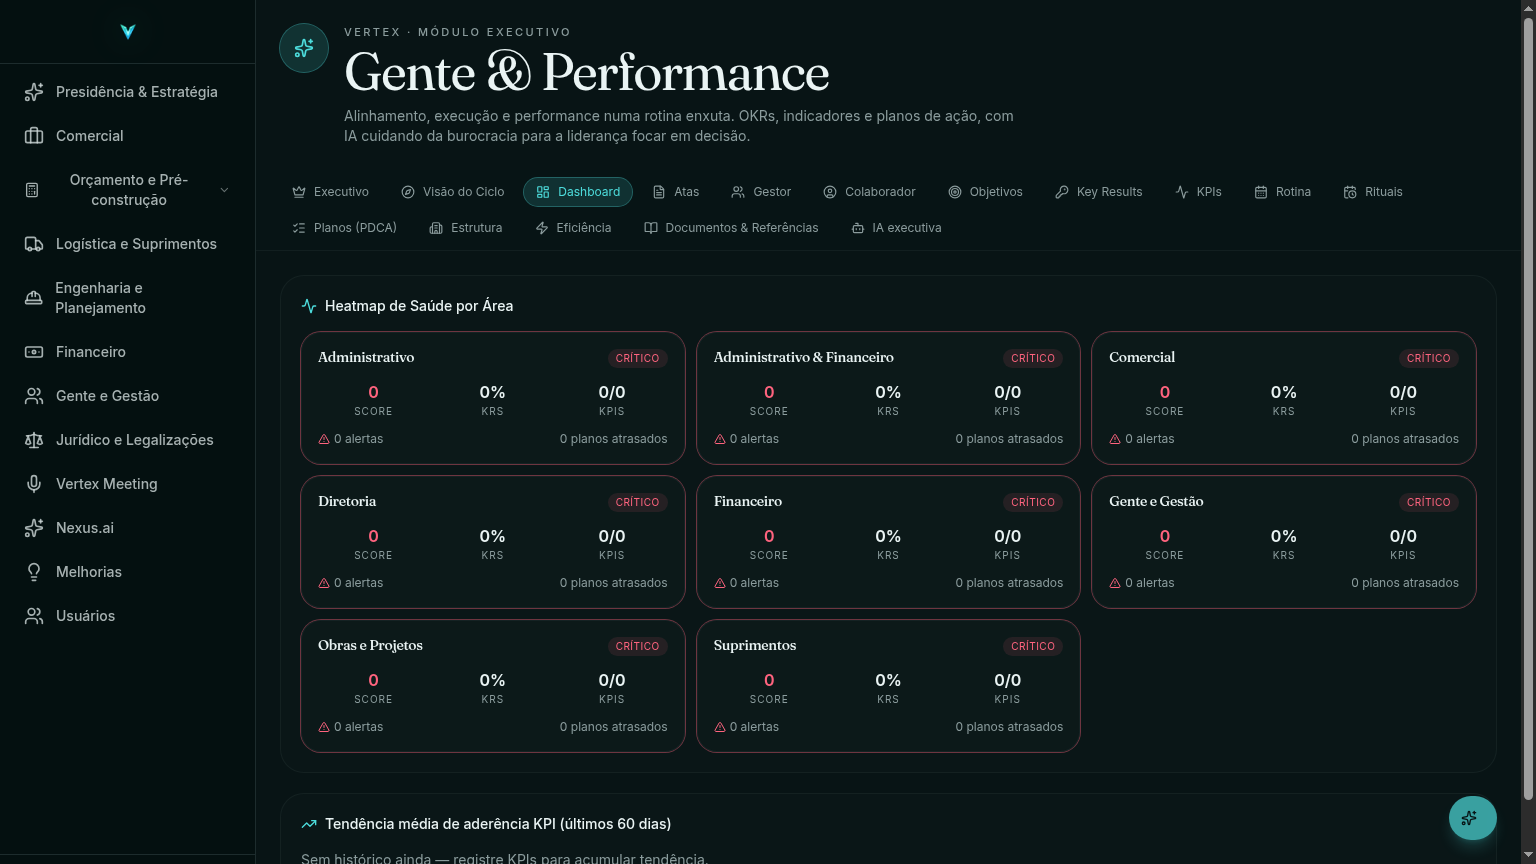Click the Administrativo & Financeiro card title

click(804, 357)
